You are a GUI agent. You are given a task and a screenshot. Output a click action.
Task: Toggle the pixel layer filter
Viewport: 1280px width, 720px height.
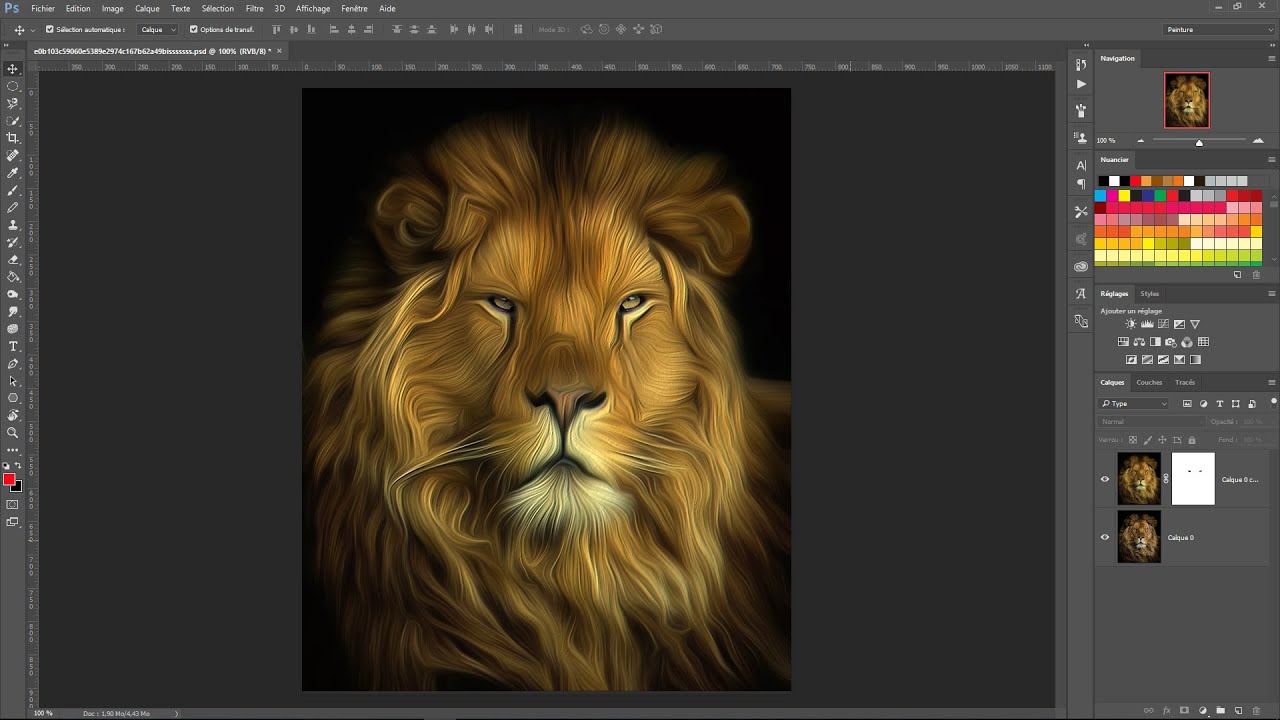click(x=1187, y=404)
